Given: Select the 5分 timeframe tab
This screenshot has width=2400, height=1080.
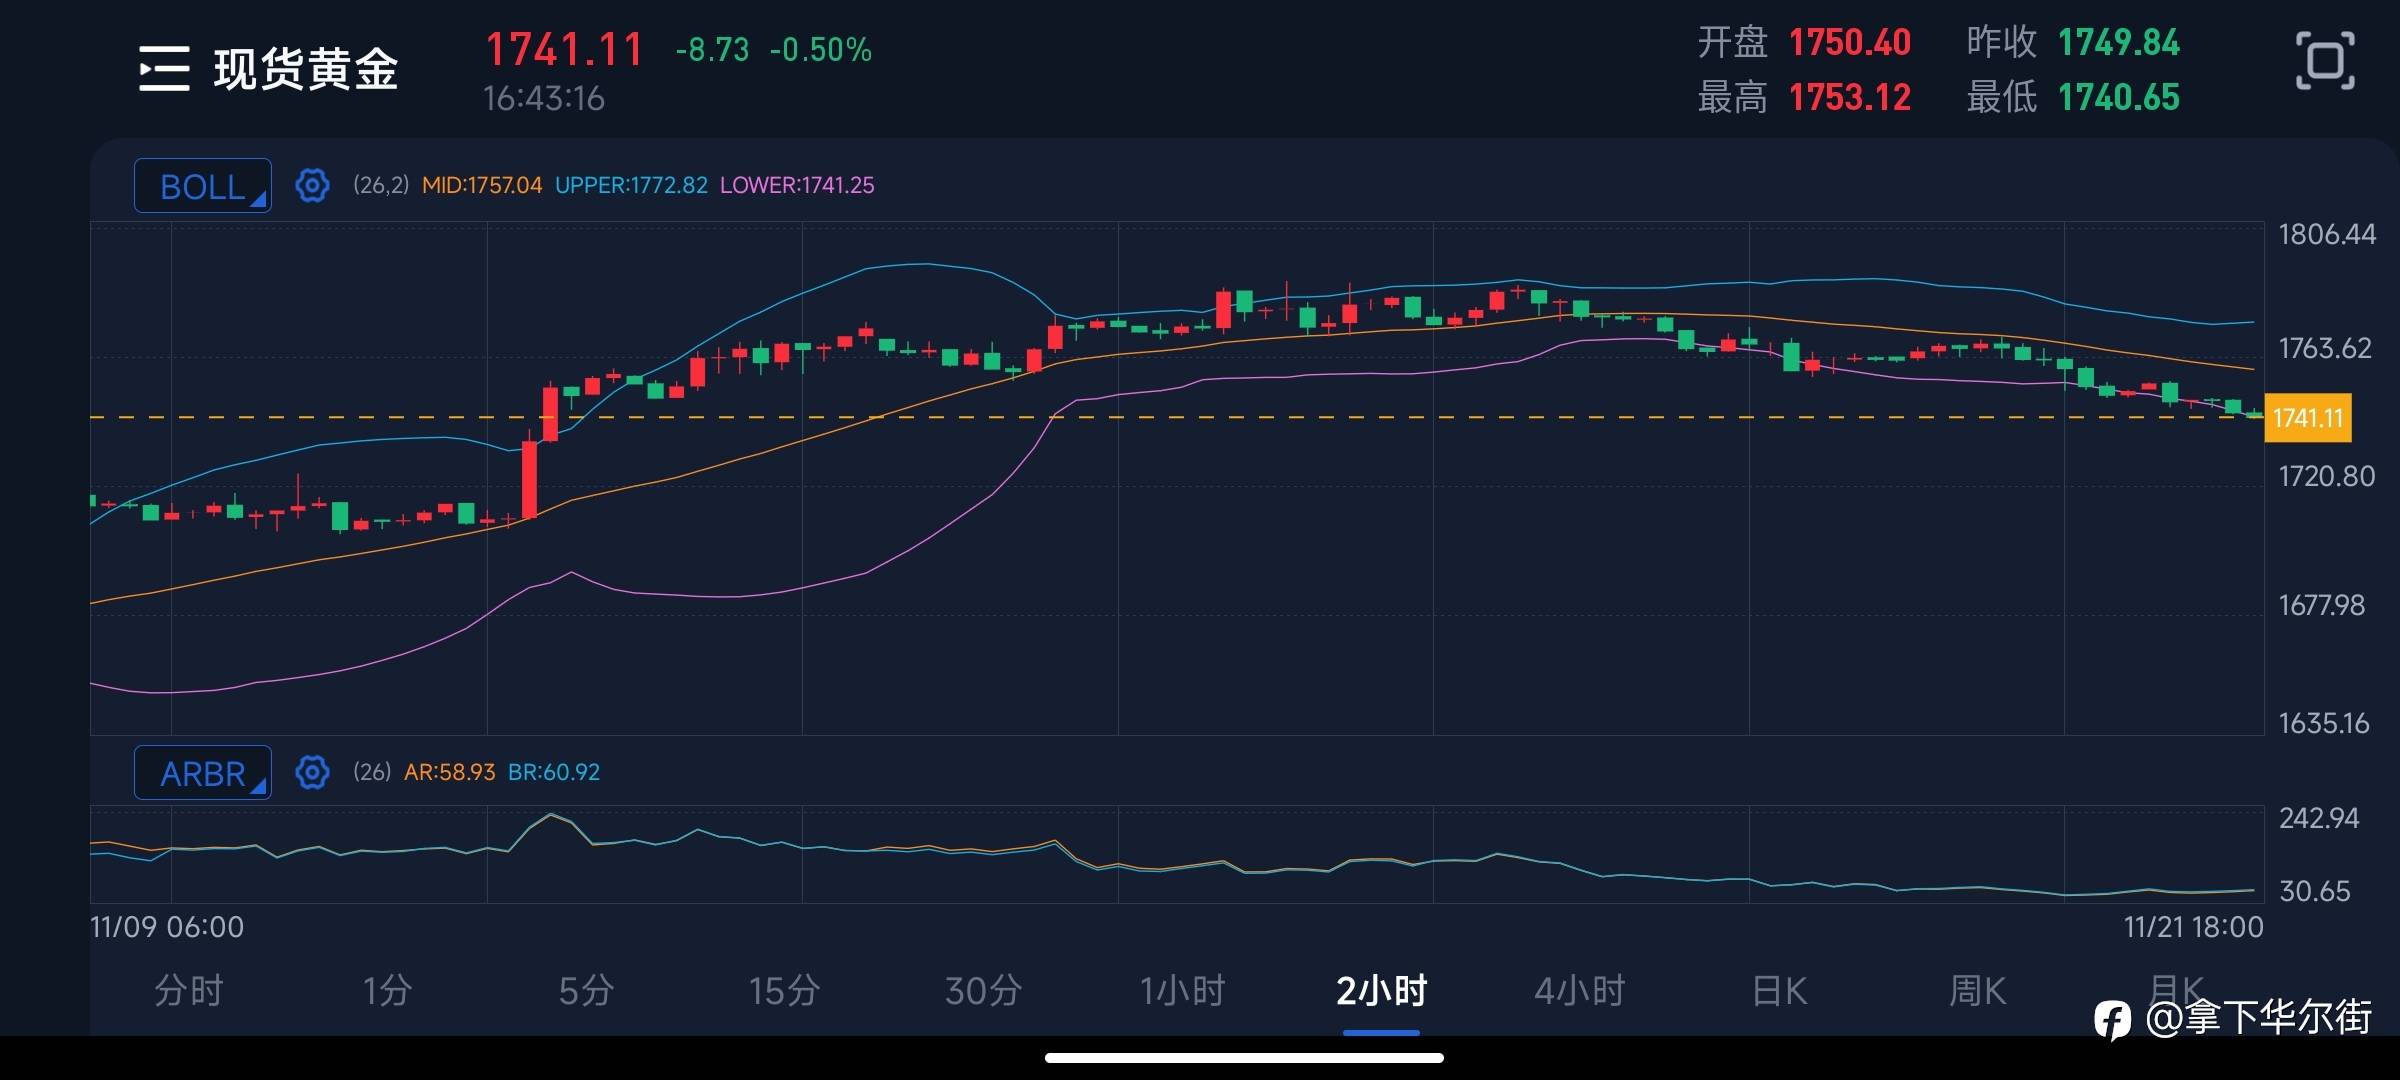Looking at the screenshot, I should [586, 991].
